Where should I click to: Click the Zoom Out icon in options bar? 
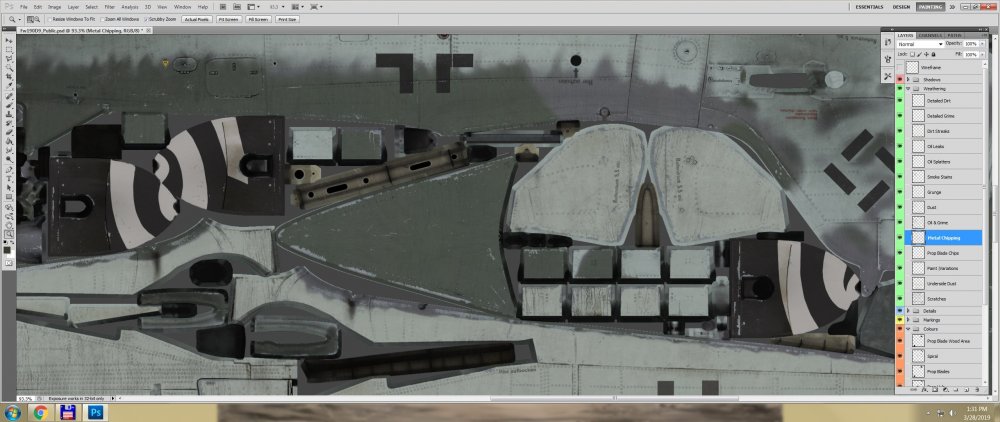click(38, 19)
